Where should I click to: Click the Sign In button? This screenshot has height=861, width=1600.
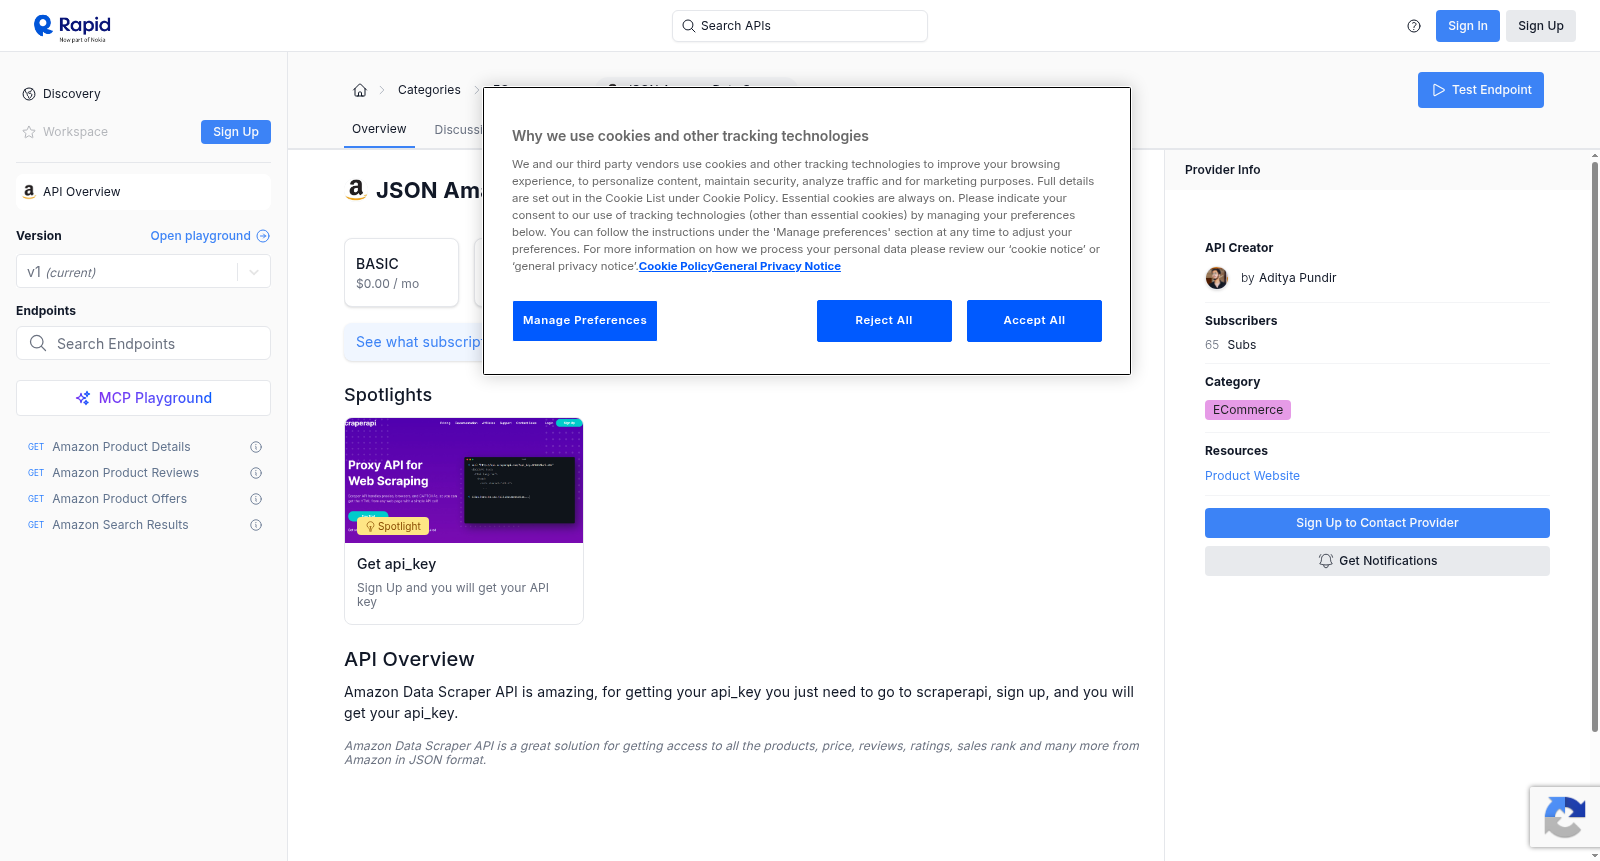(x=1467, y=26)
